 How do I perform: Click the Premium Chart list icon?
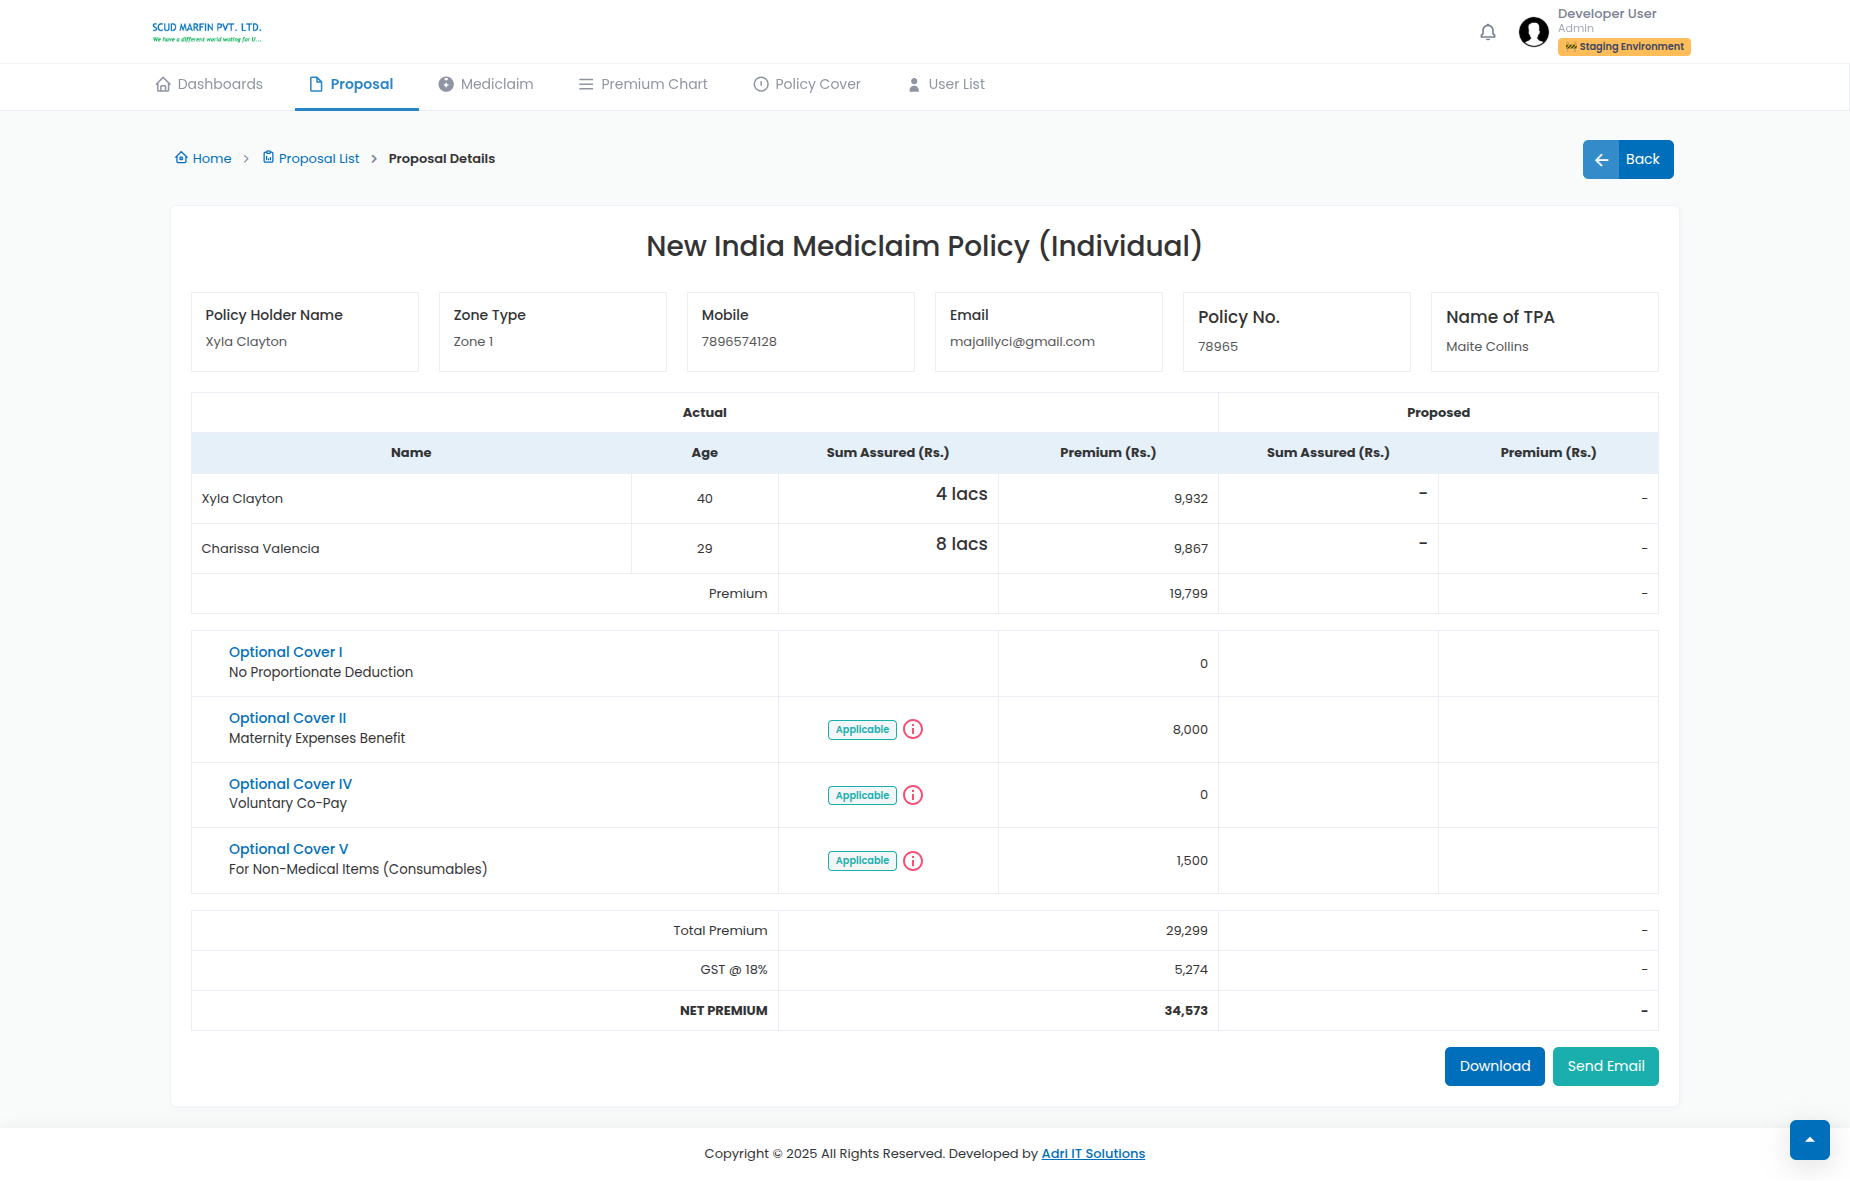point(586,84)
